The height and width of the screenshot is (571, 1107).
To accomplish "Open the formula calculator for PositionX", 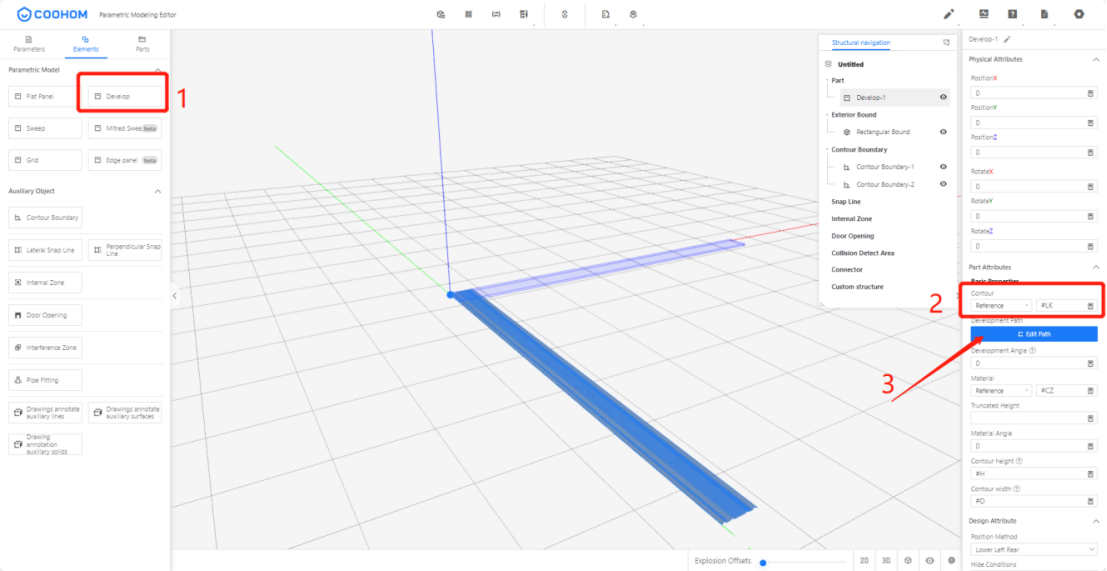I will pos(1090,93).
